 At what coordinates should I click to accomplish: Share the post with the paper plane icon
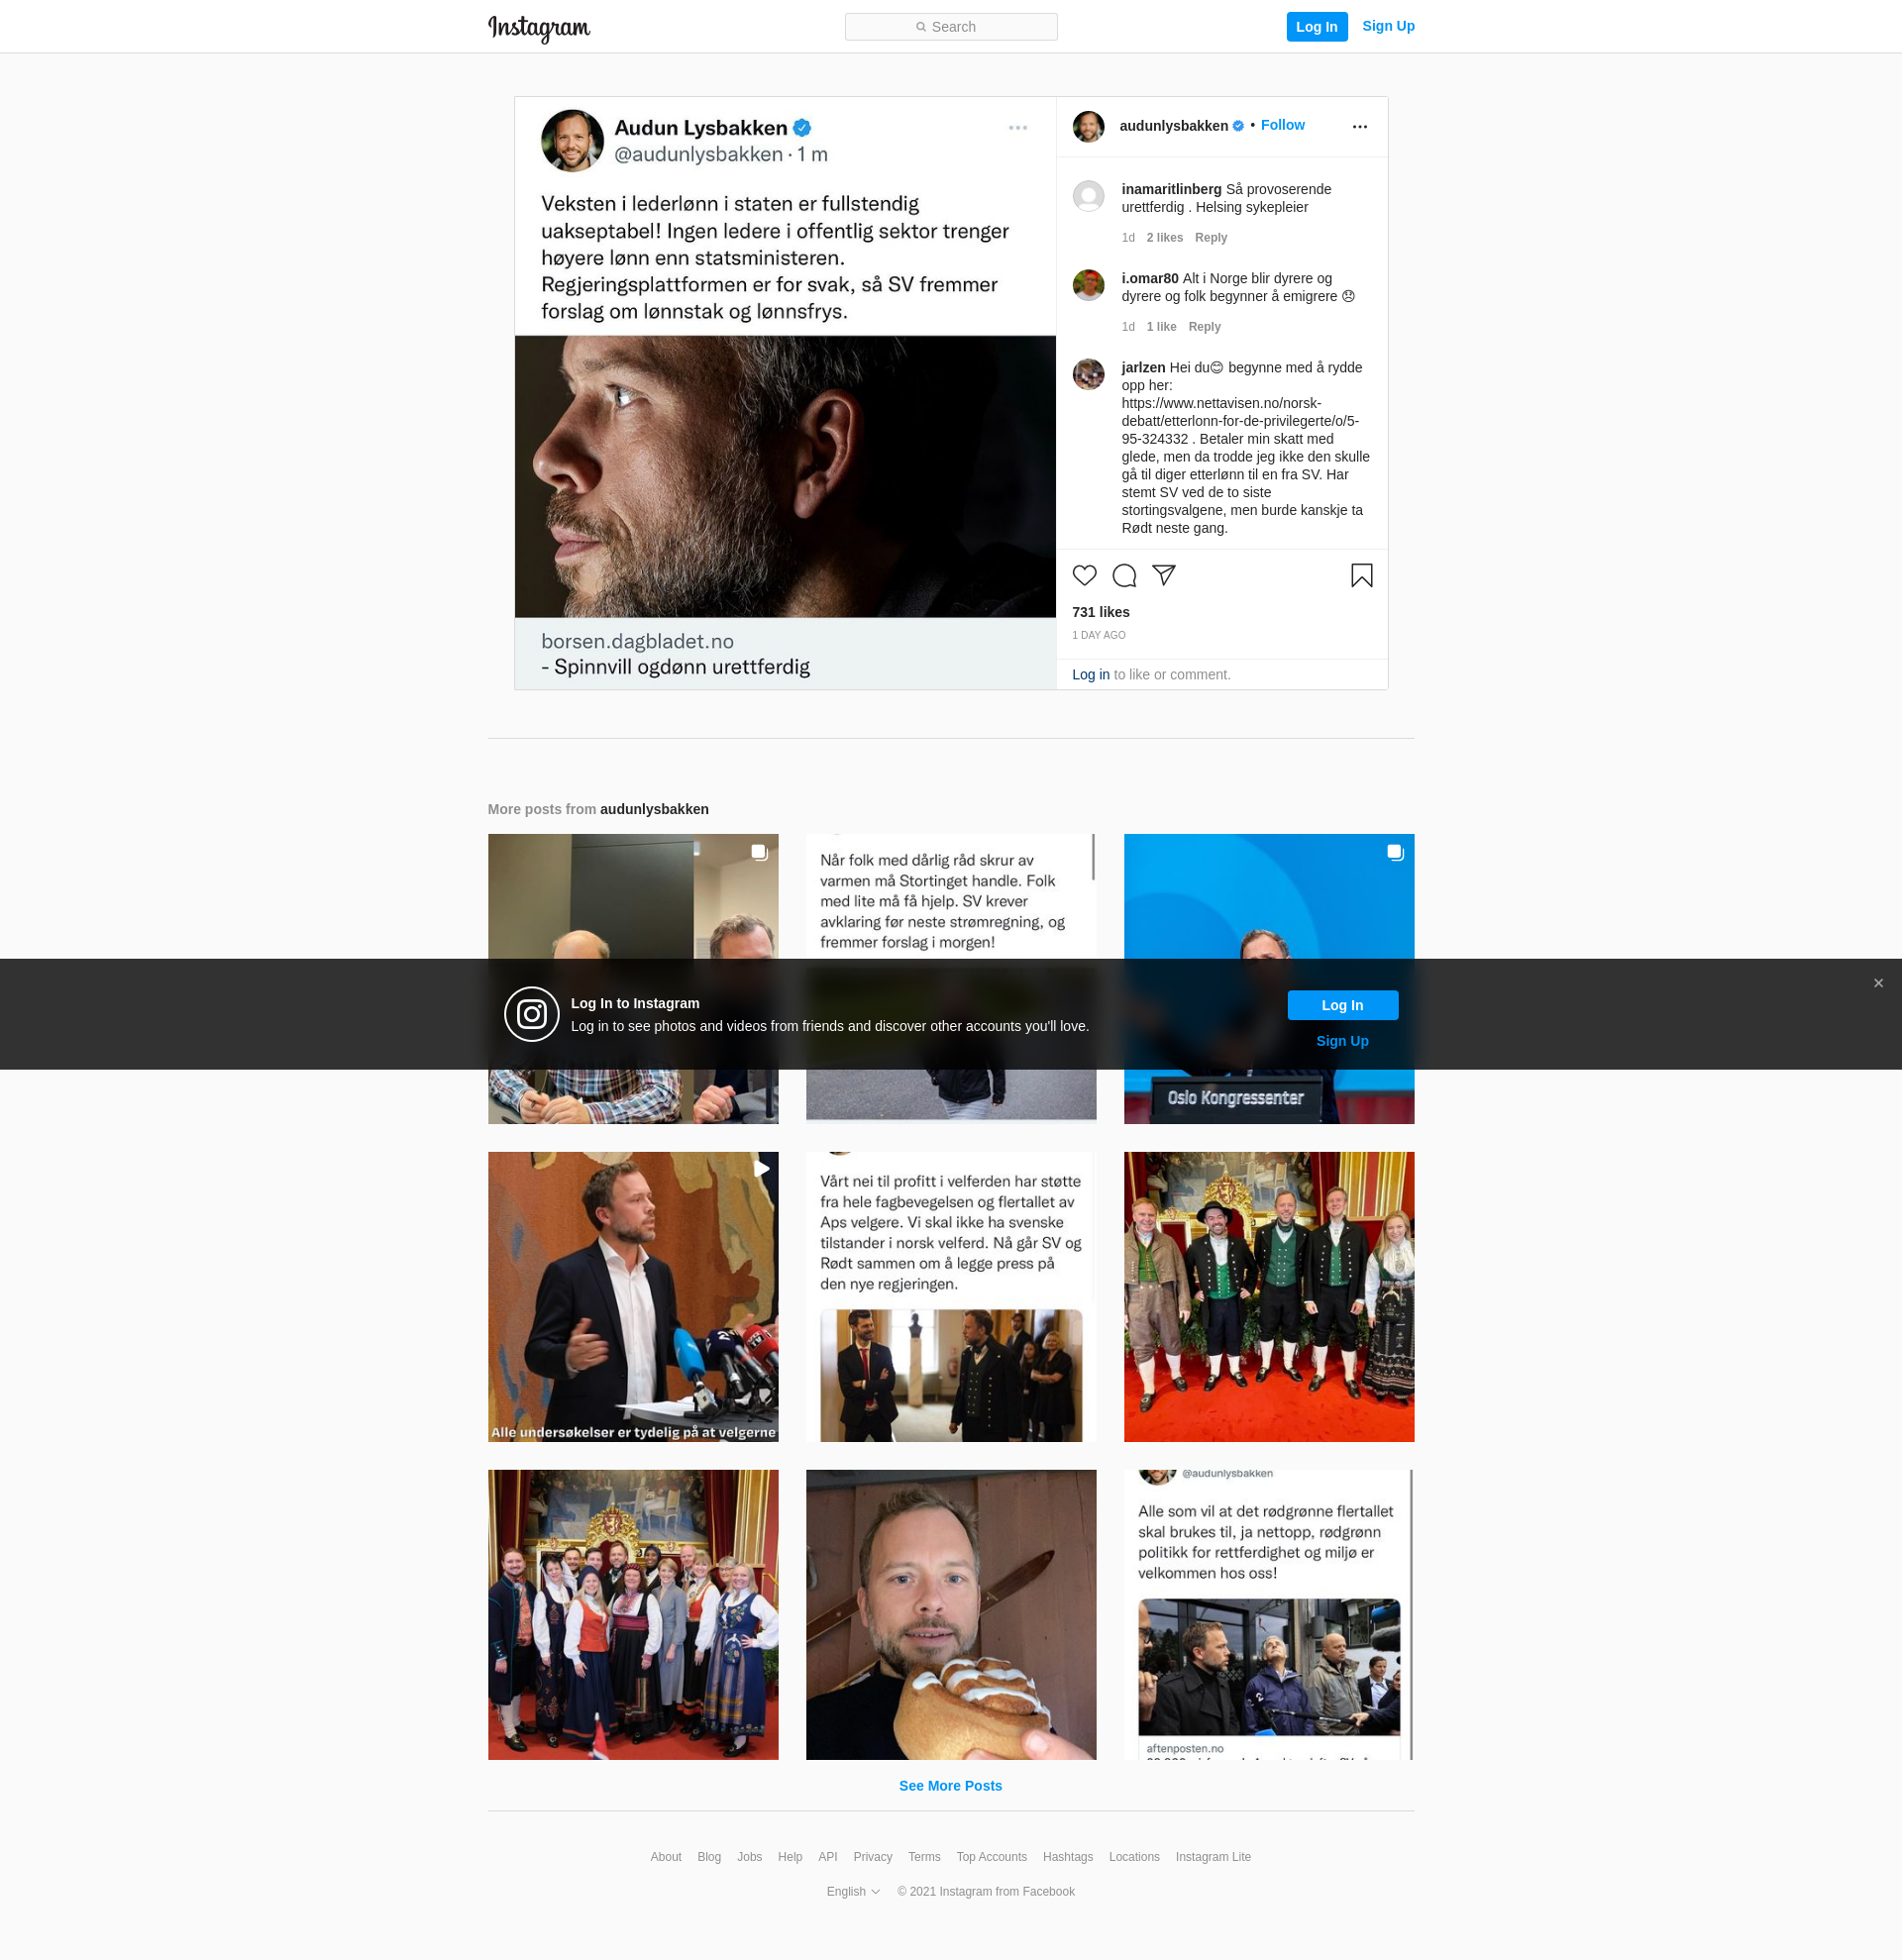click(x=1163, y=575)
